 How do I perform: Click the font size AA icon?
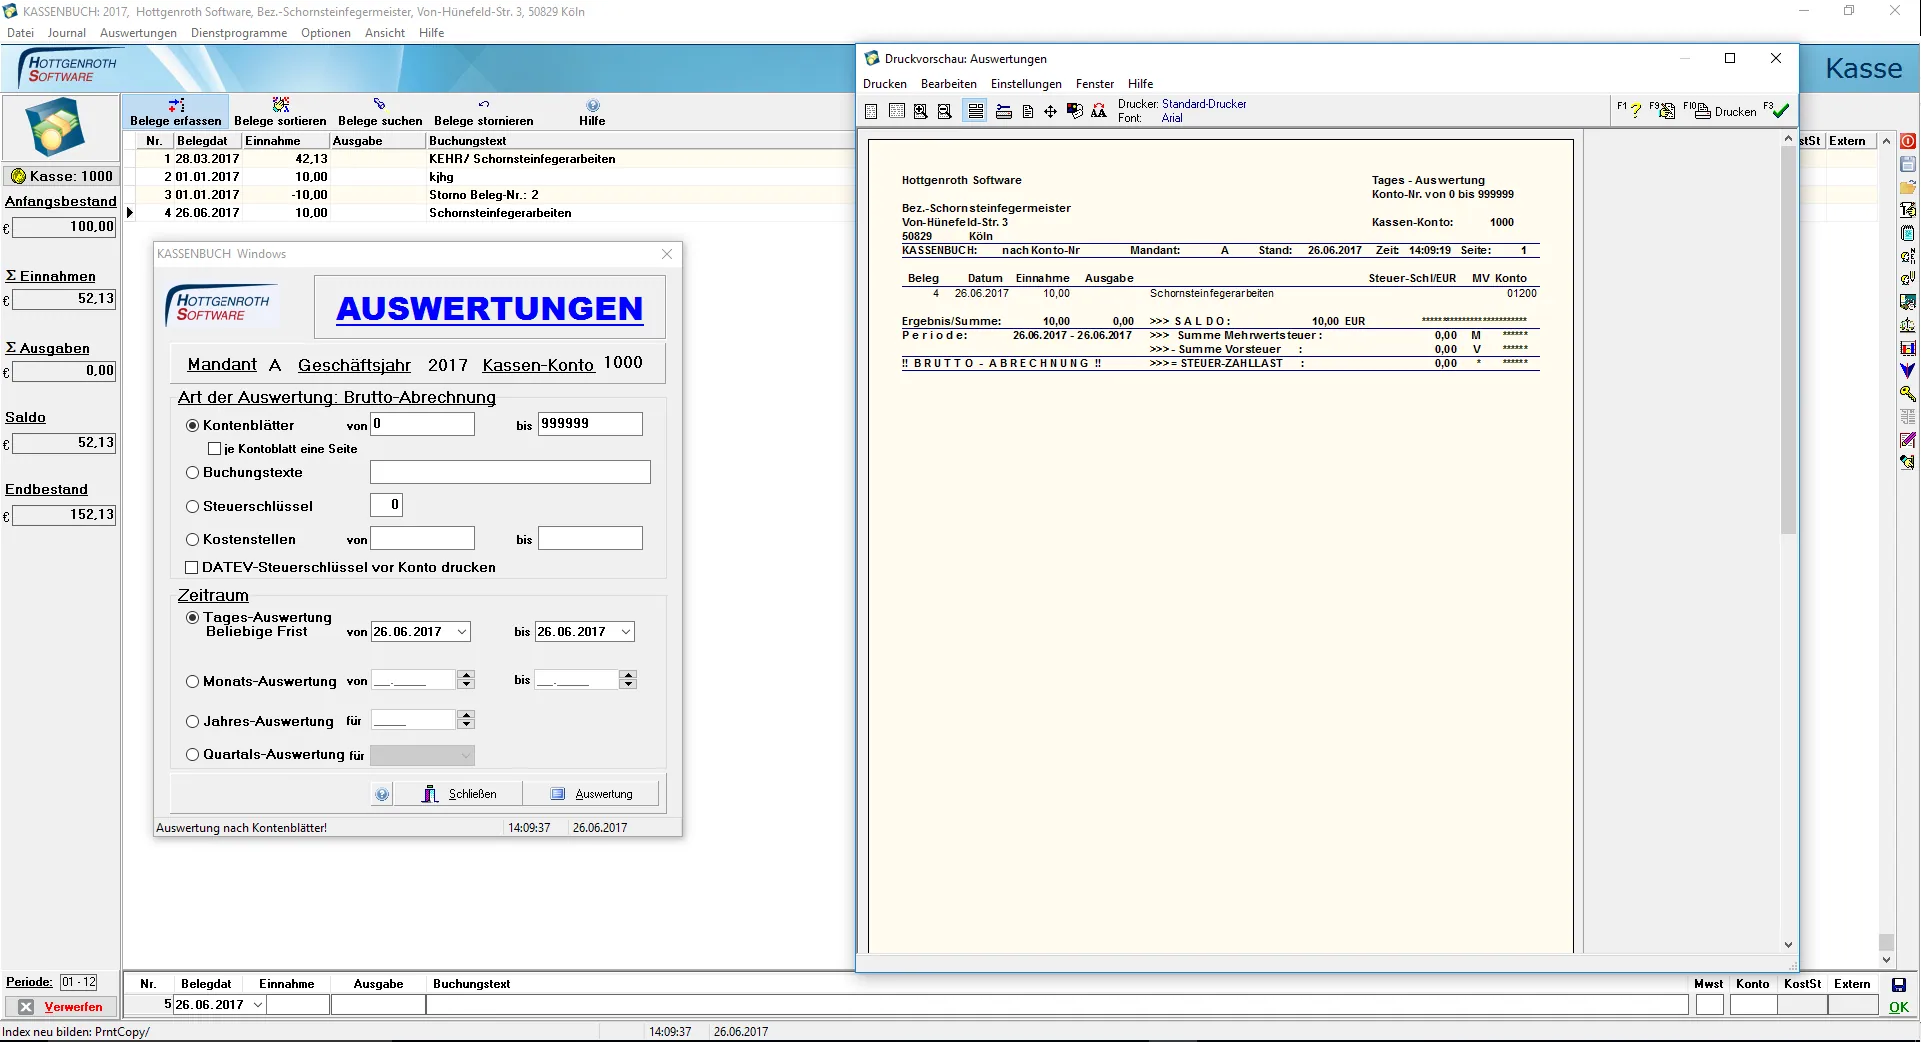coord(1098,112)
